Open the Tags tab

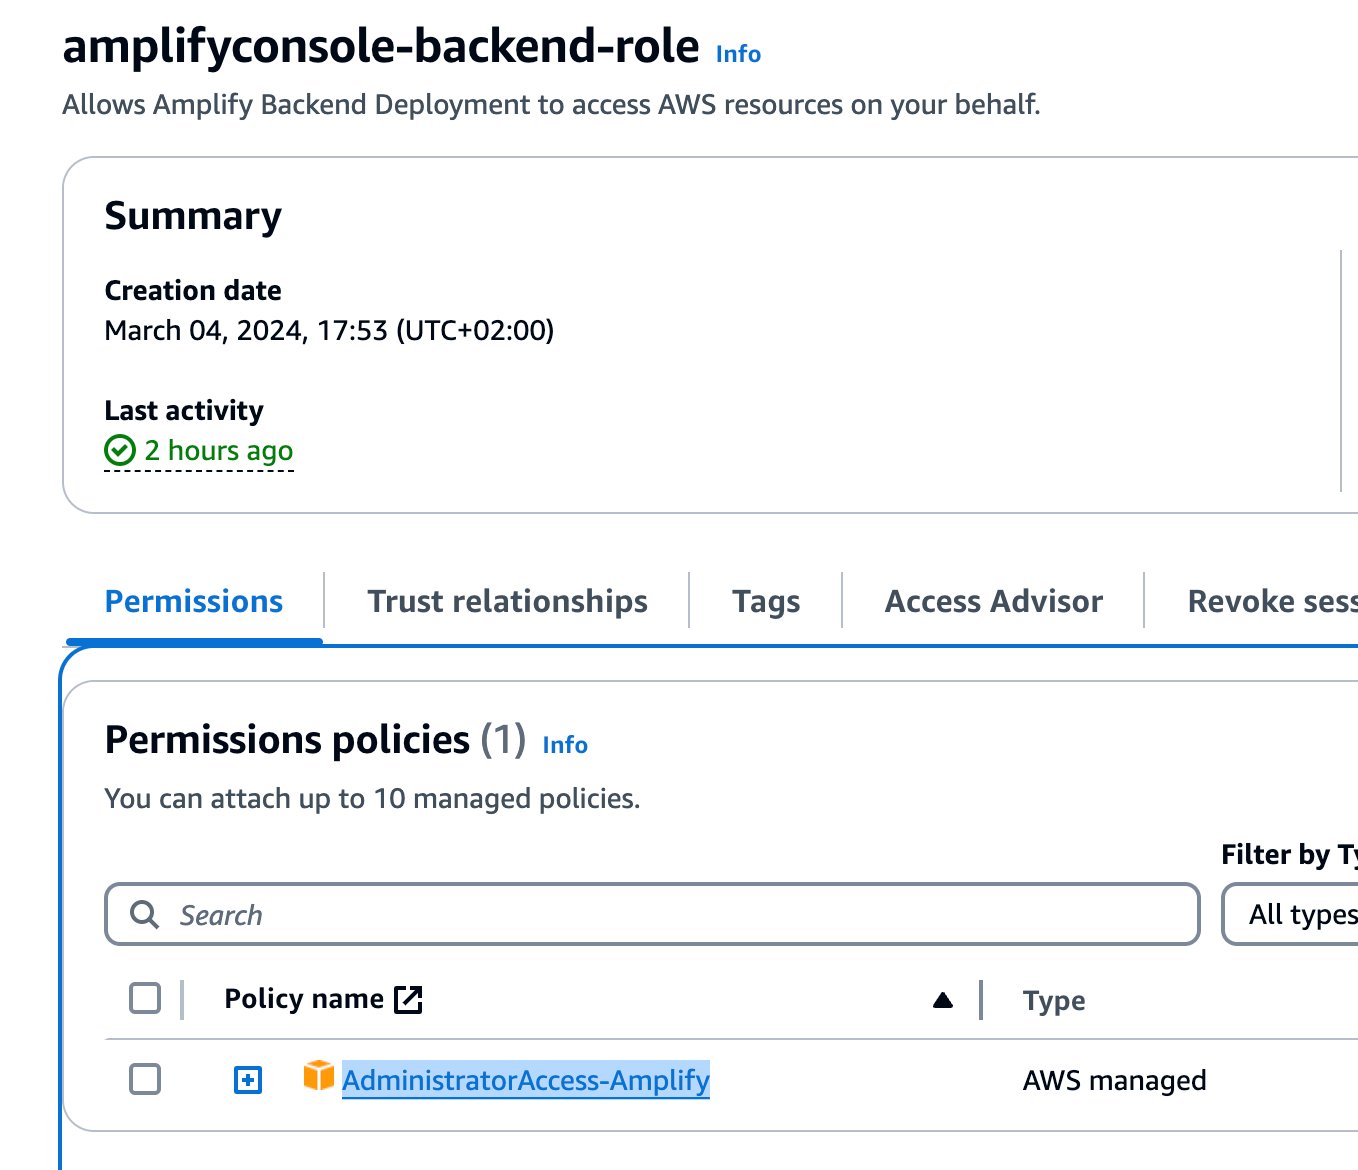pyautogui.click(x=766, y=601)
